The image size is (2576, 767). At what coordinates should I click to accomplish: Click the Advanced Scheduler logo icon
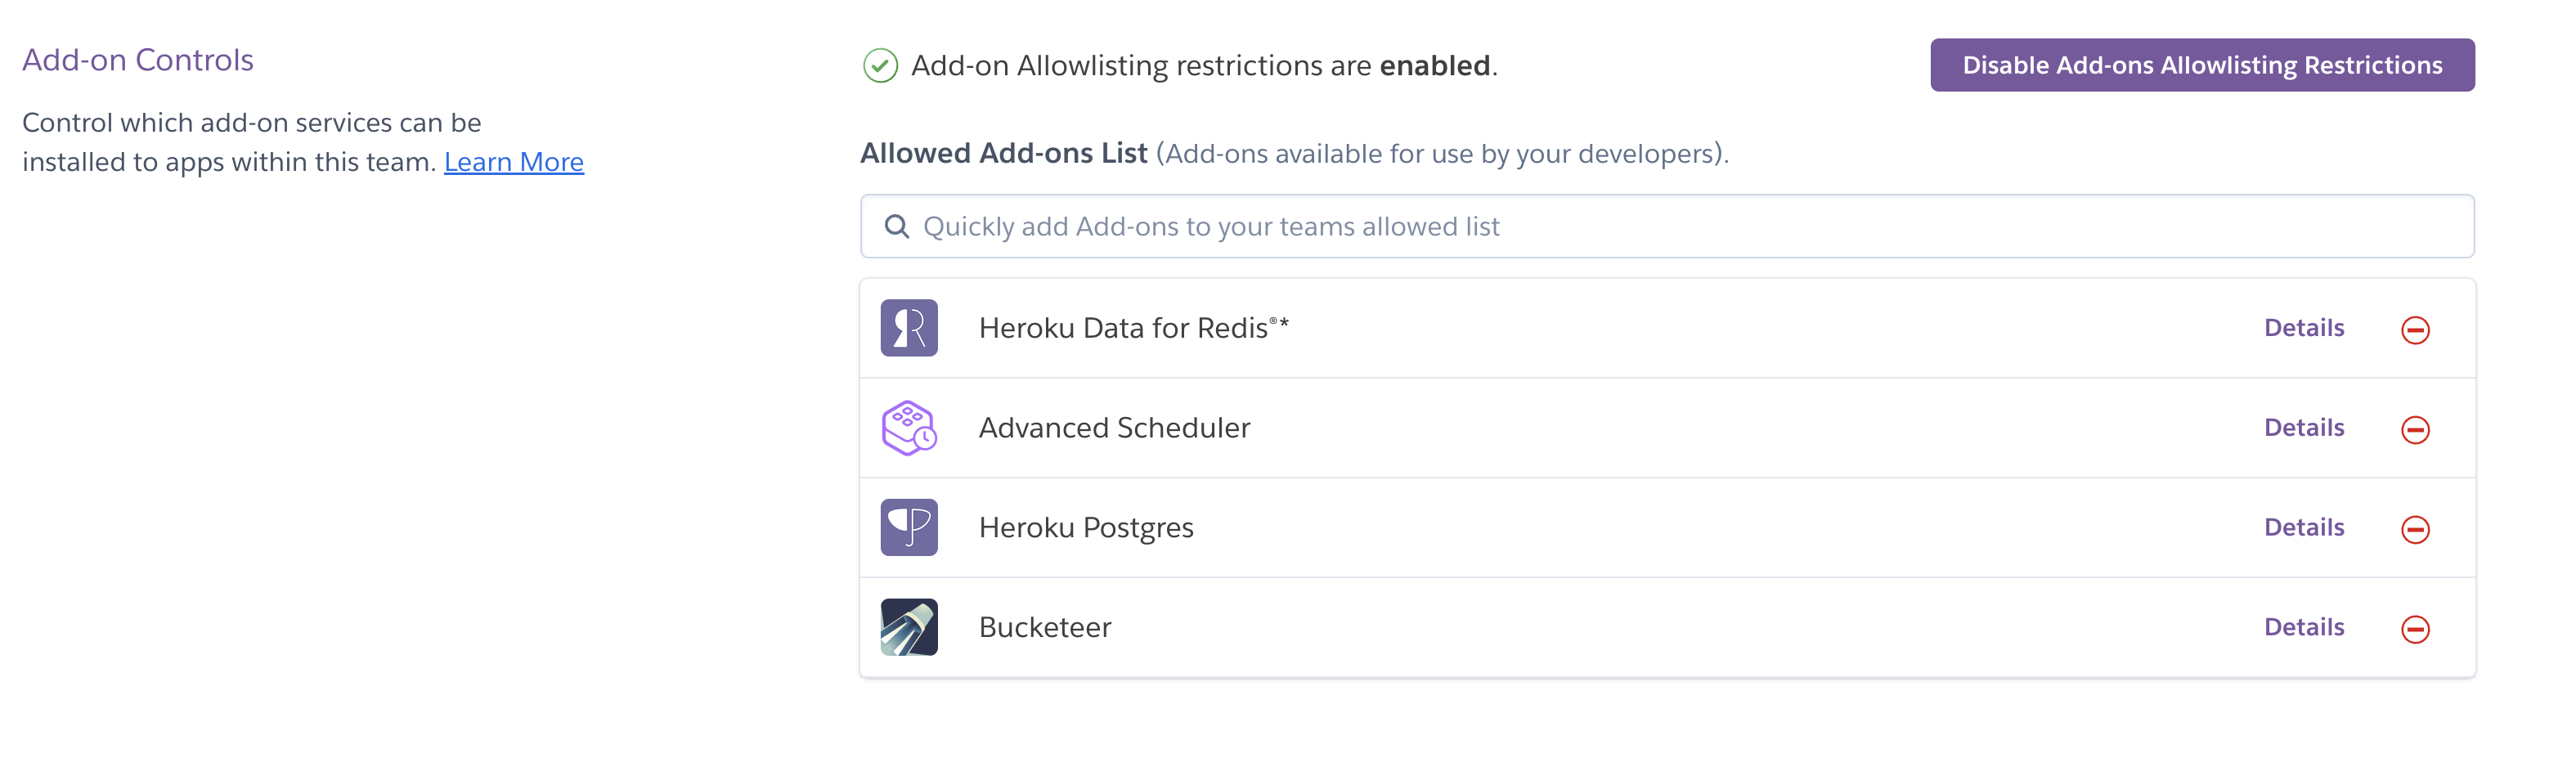908,428
